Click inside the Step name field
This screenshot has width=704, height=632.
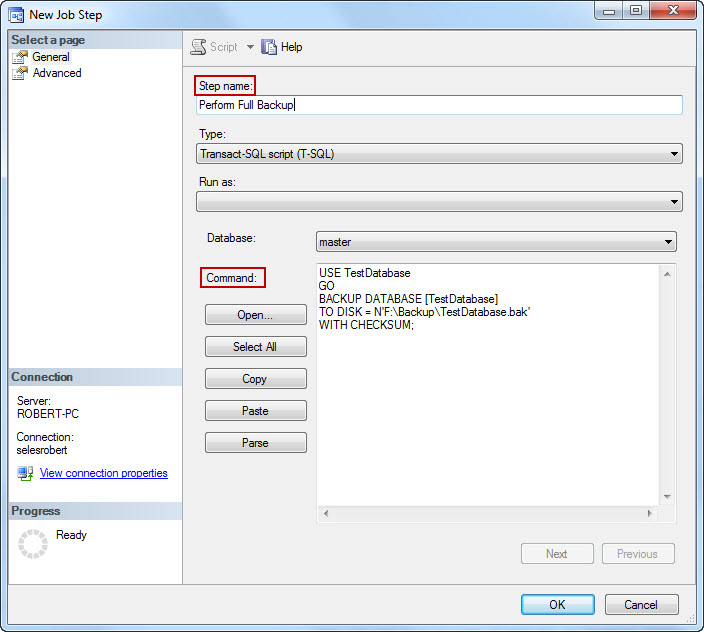pos(440,105)
